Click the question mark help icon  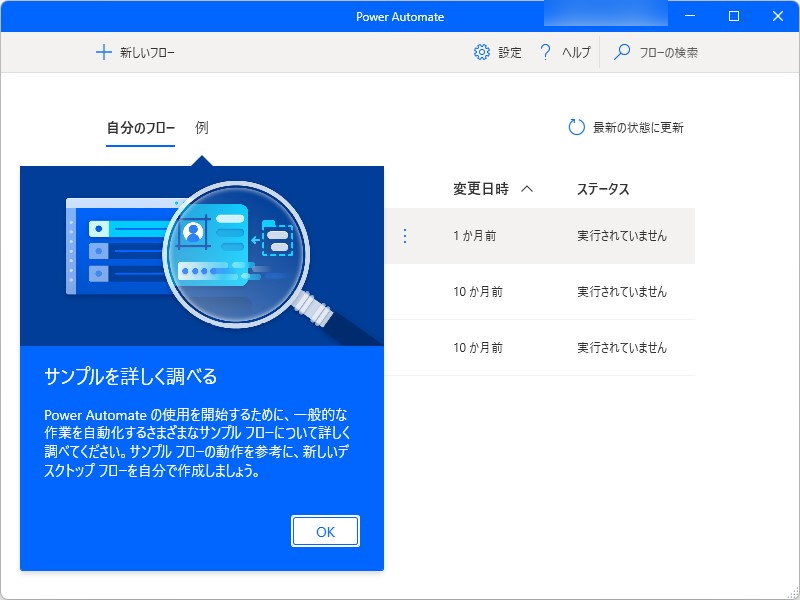[545, 52]
